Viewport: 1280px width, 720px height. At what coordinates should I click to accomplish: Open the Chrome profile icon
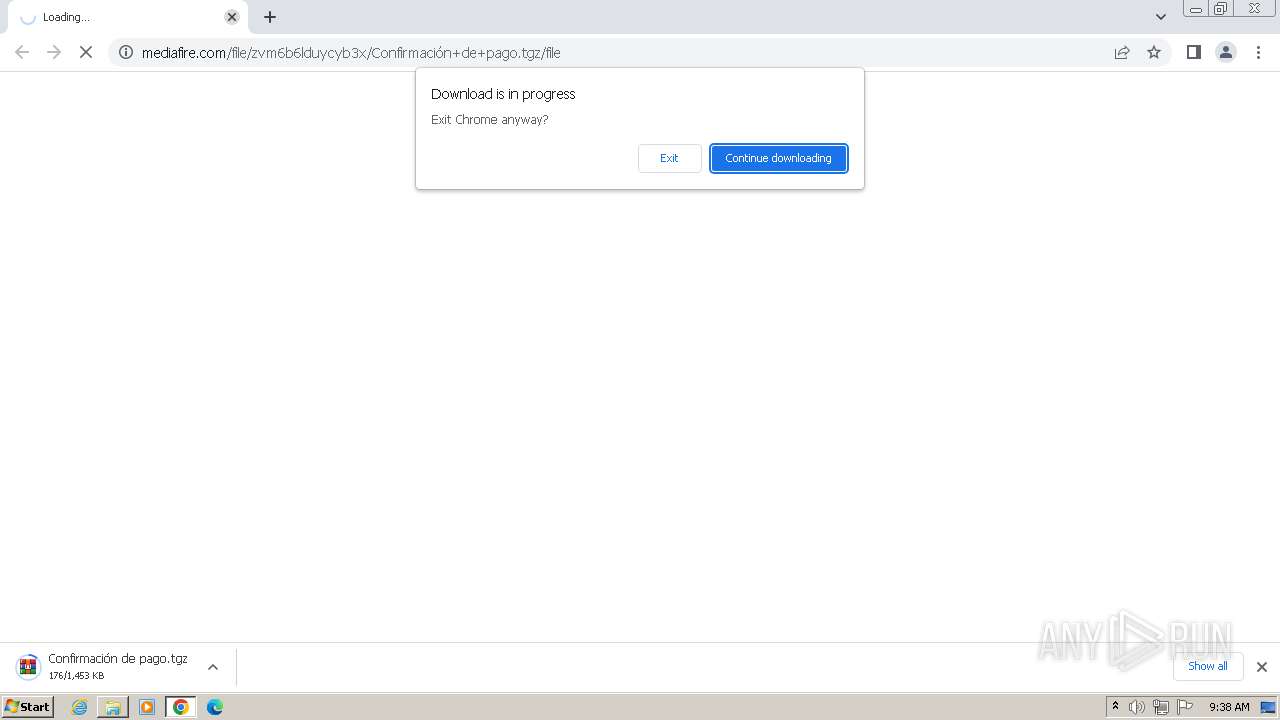click(x=1226, y=52)
